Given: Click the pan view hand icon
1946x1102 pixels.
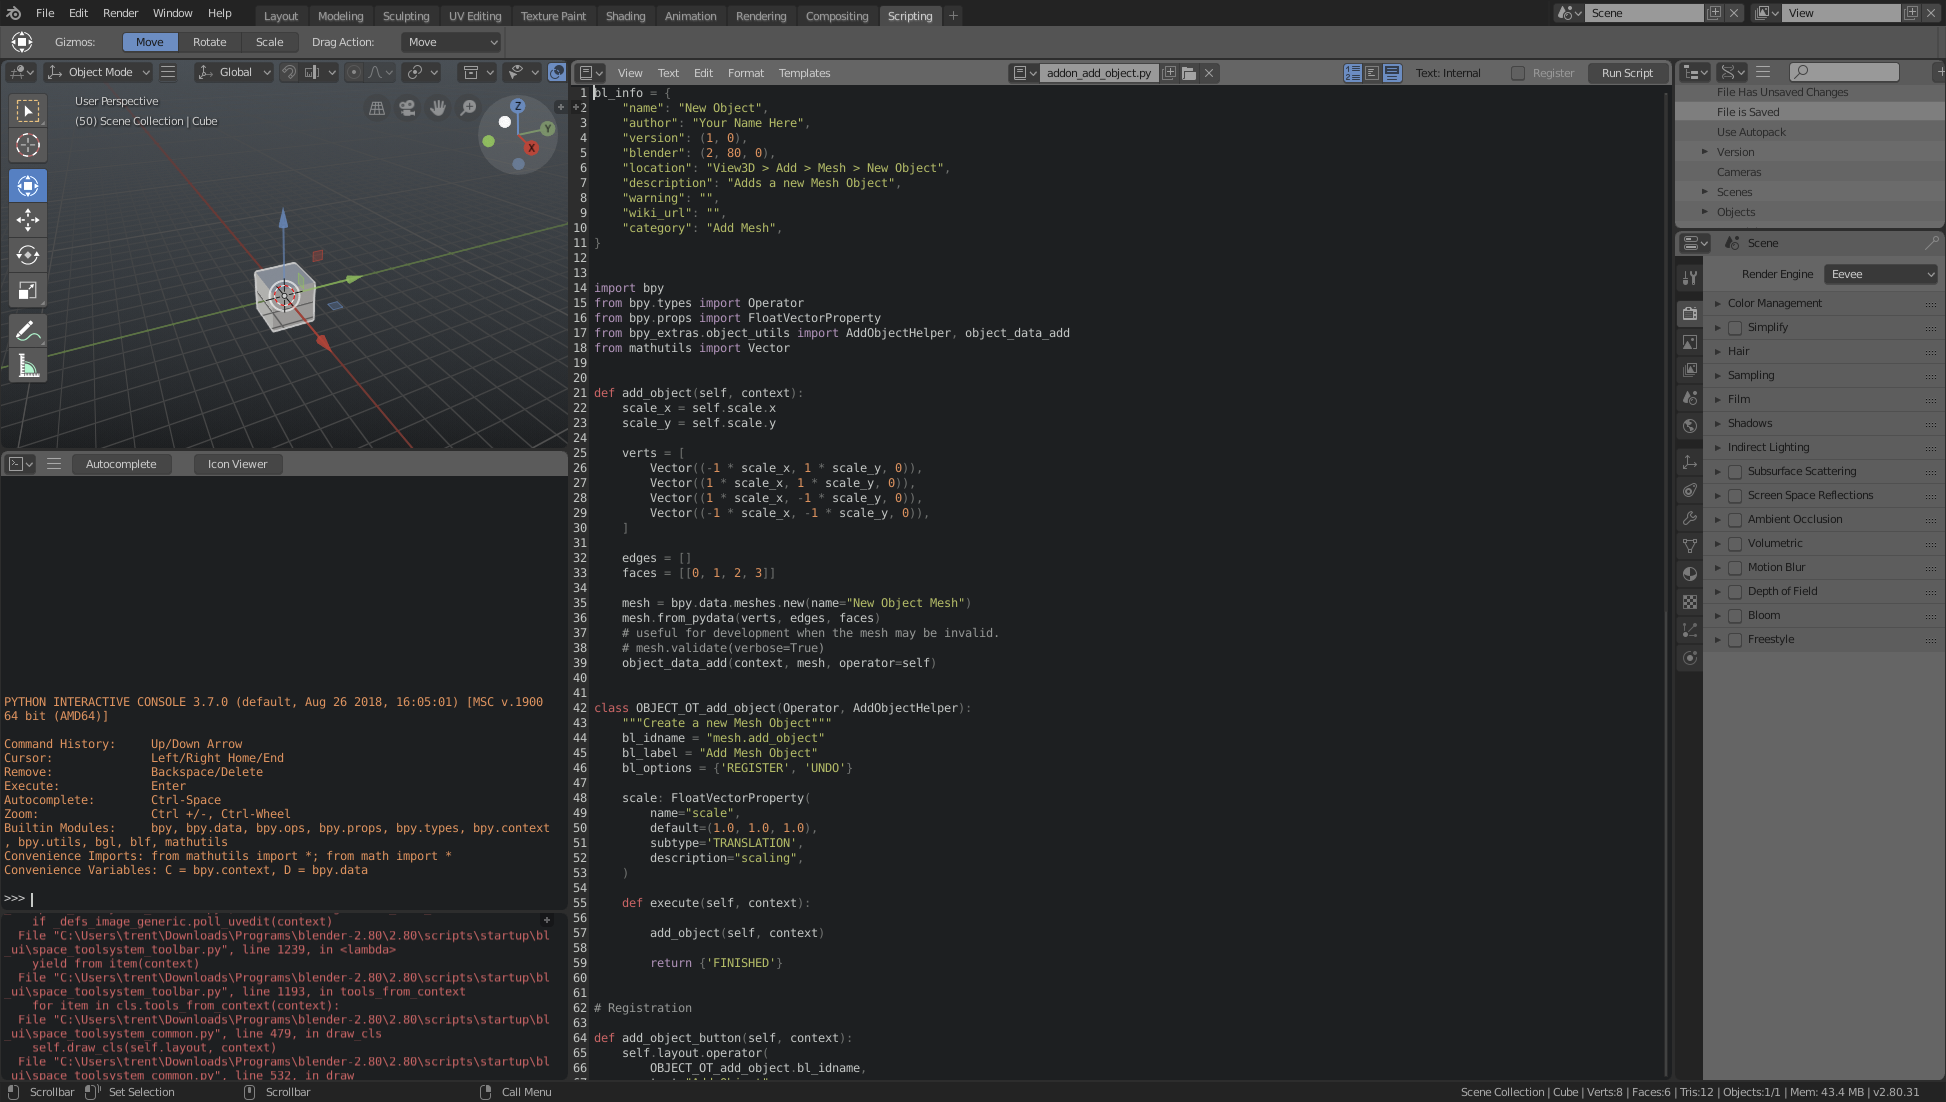Looking at the screenshot, I should point(438,108).
